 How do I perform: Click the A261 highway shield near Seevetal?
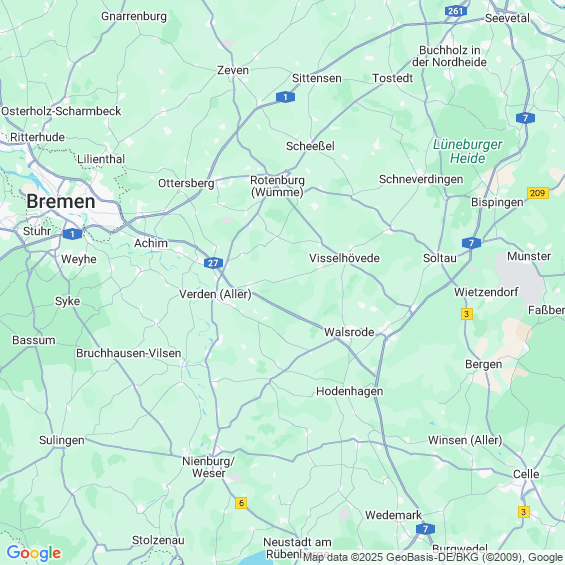click(455, 11)
